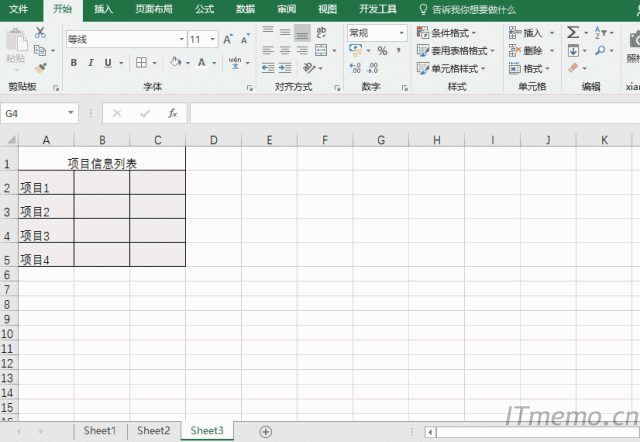Screen dimensions: 640x442
Task: Select the Format Painter brush
Action: [40, 68]
